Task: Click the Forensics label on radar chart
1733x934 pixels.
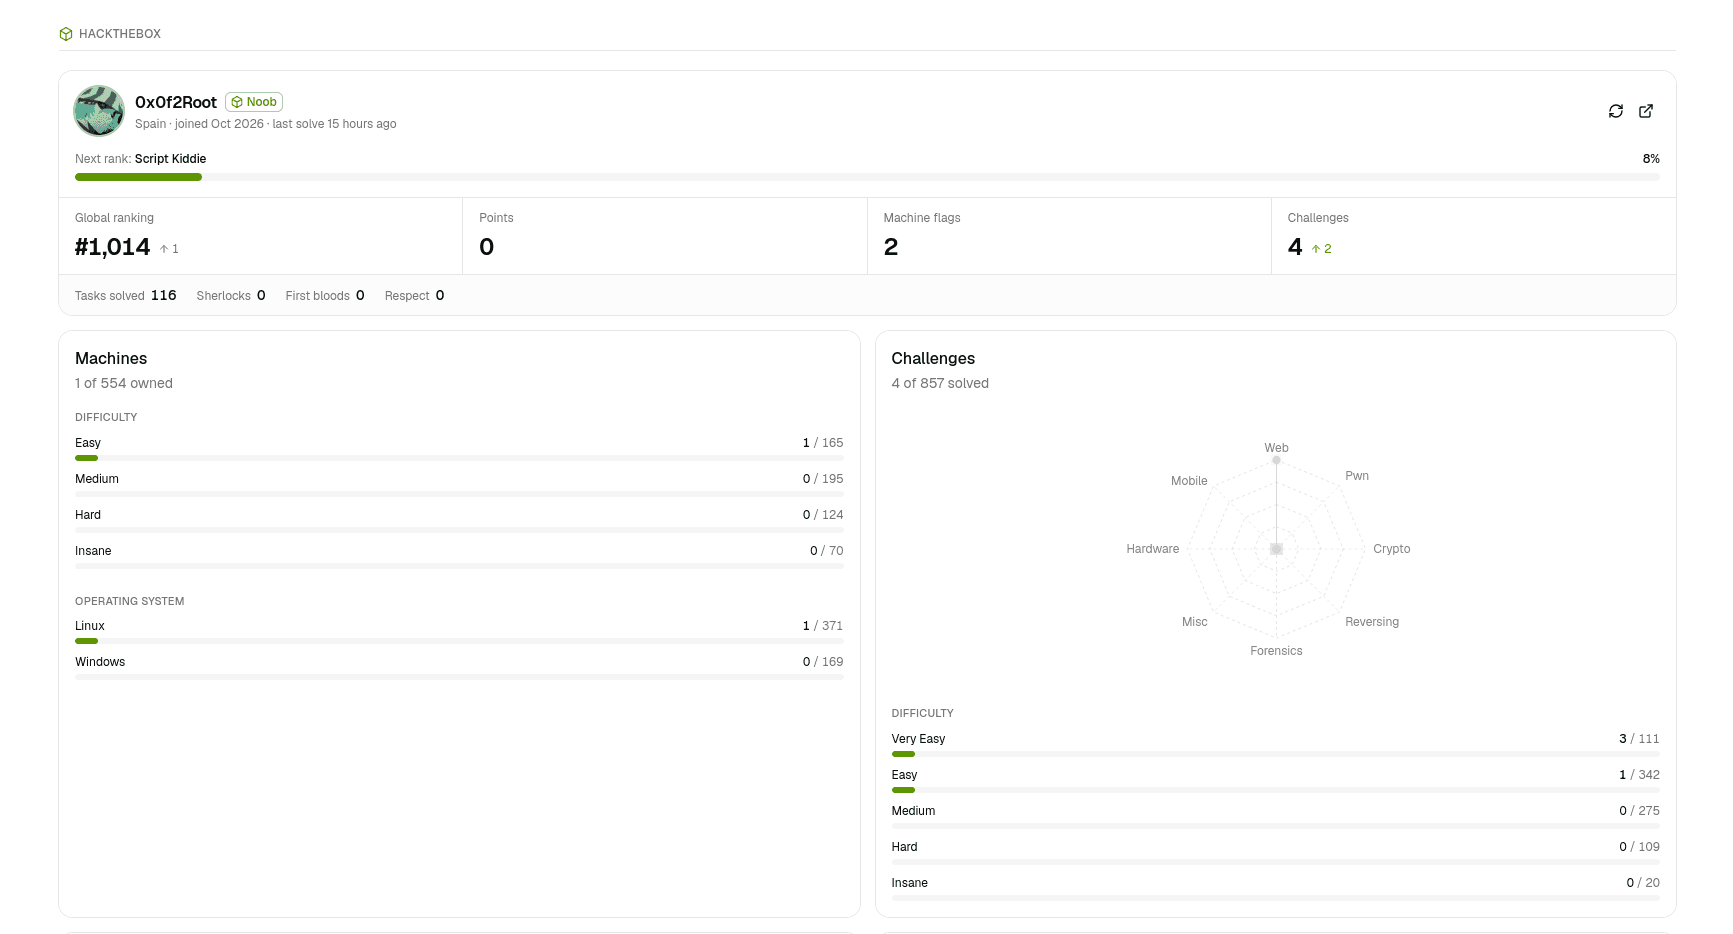Action: click(x=1276, y=651)
